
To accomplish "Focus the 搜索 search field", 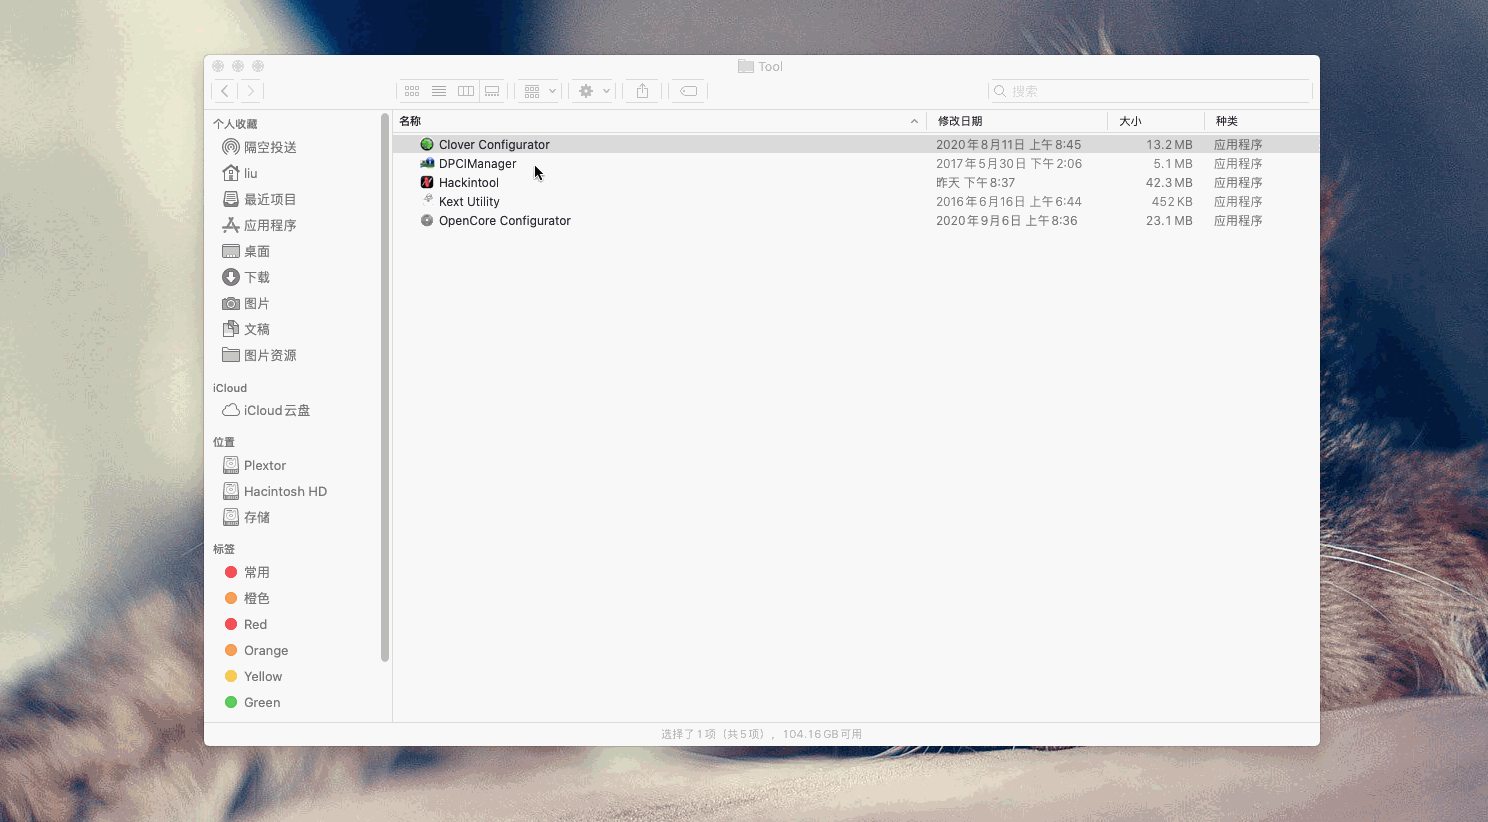I will click(x=1150, y=91).
